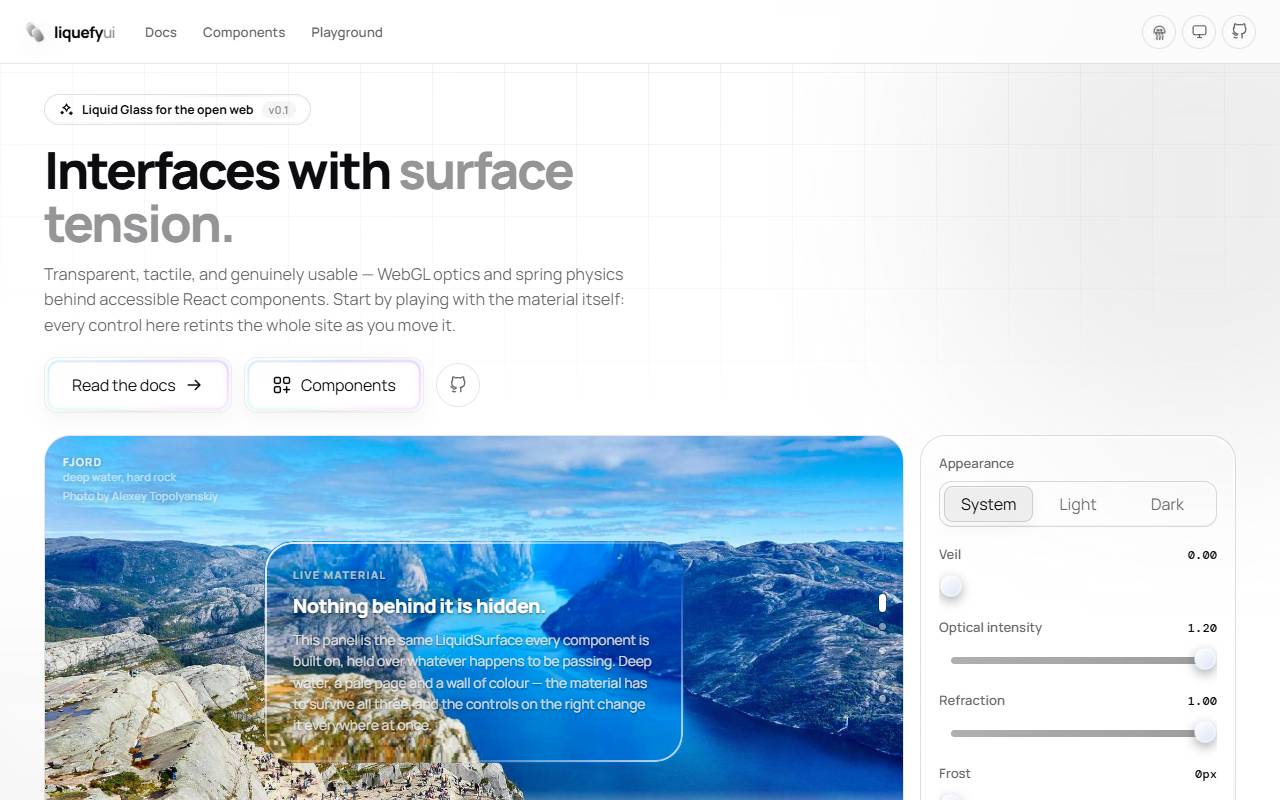Image resolution: width=1280 pixels, height=800 pixels.
Task: Go to Components in the top navigation
Action: [244, 32]
